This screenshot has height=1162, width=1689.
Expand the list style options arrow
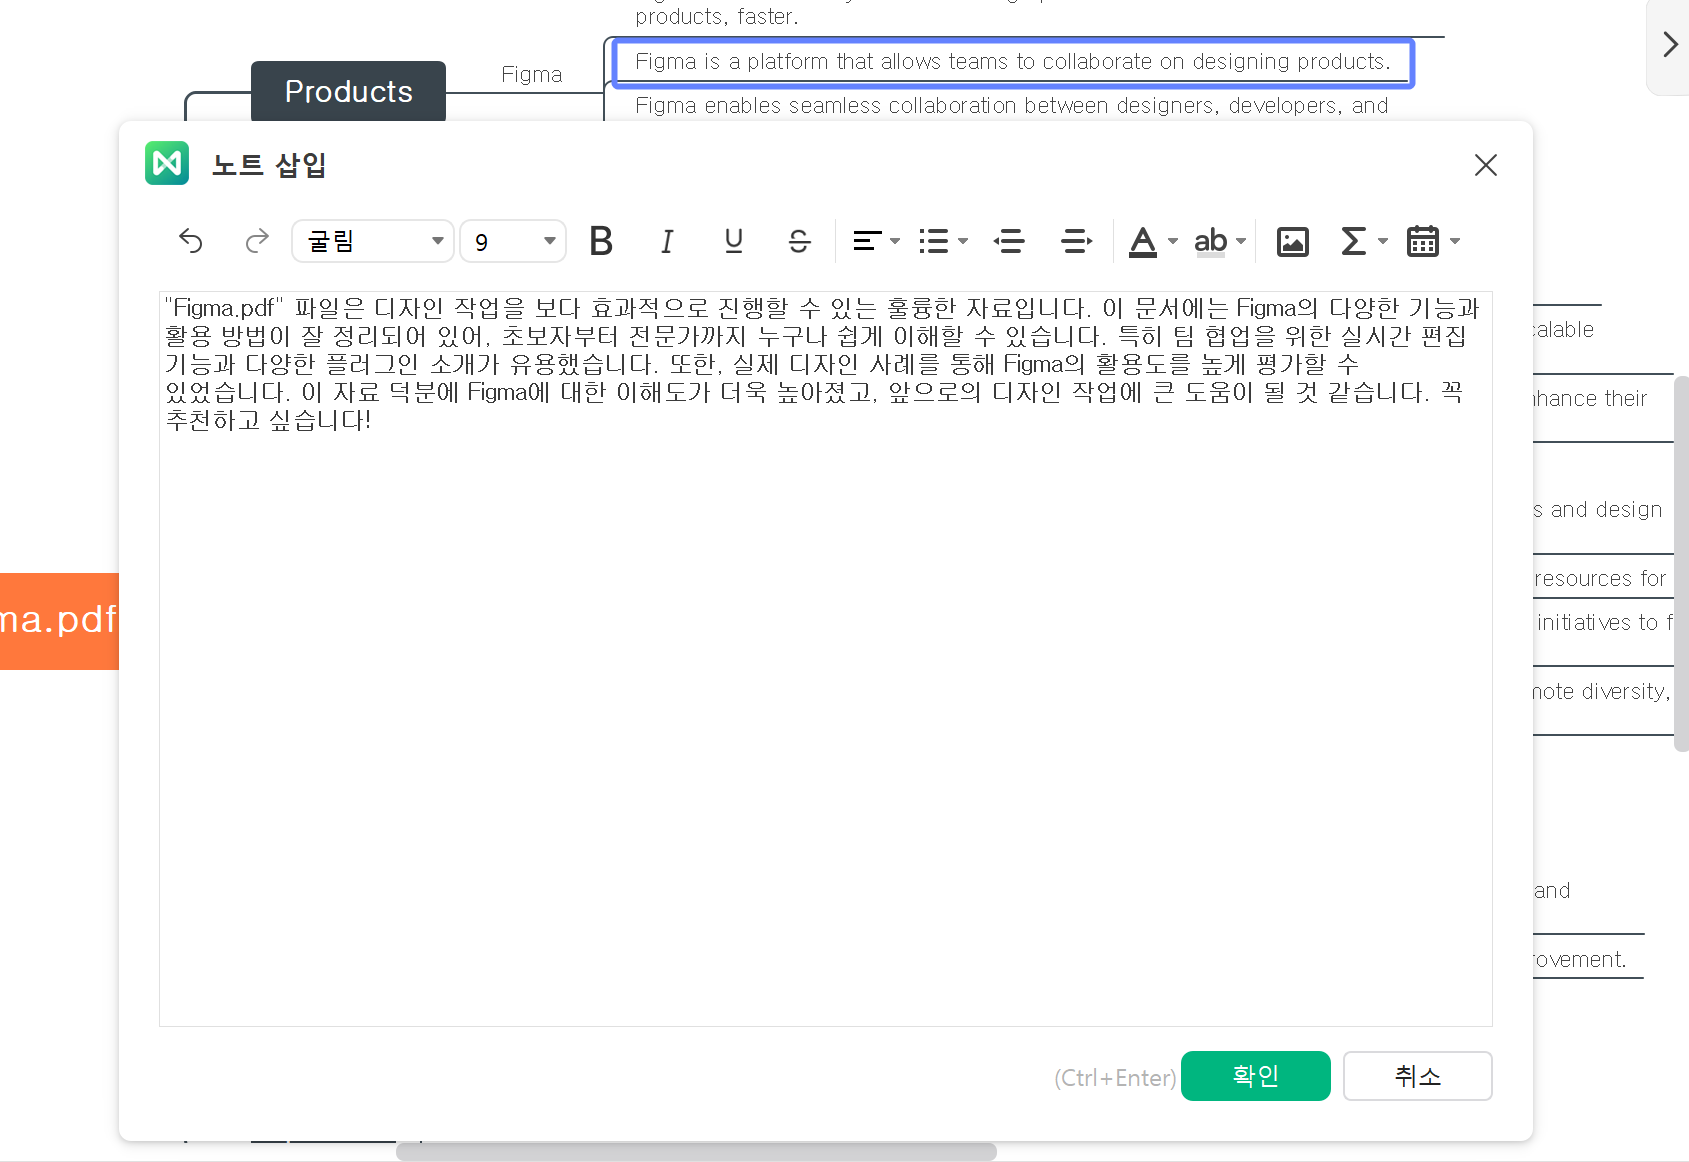[x=963, y=241]
